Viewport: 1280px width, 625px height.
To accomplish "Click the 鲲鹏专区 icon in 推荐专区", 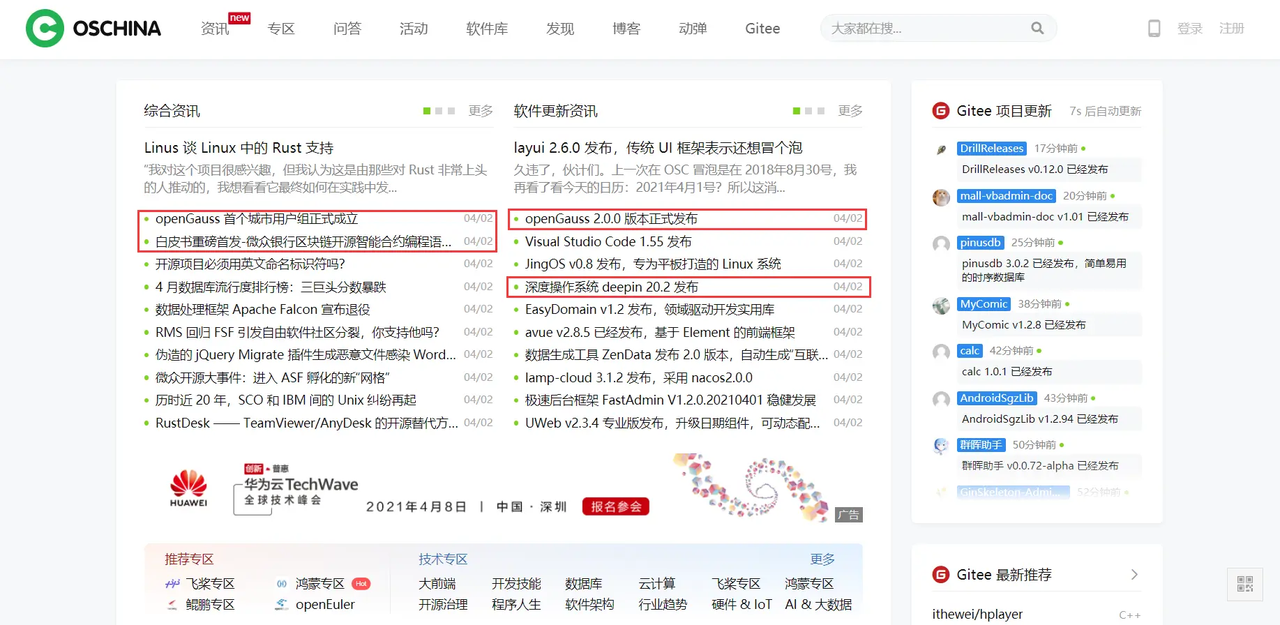I will [172, 605].
